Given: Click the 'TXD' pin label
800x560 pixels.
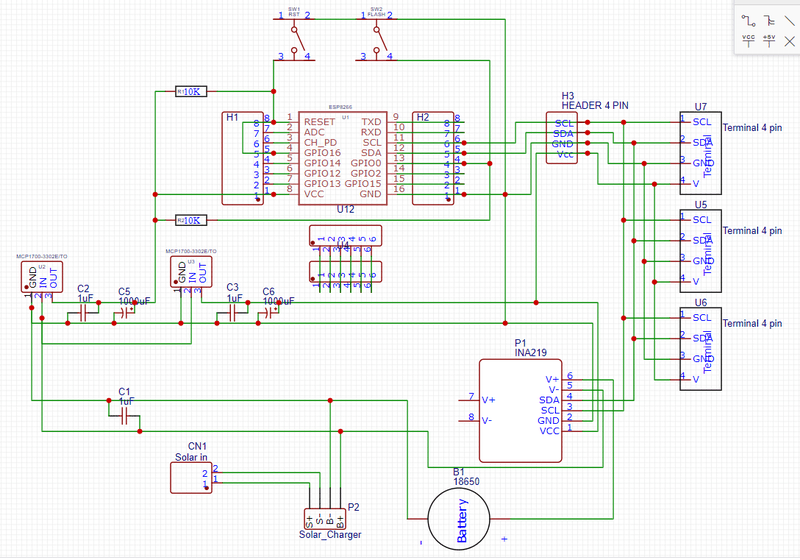Looking at the screenshot, I should tap(371, 122).
